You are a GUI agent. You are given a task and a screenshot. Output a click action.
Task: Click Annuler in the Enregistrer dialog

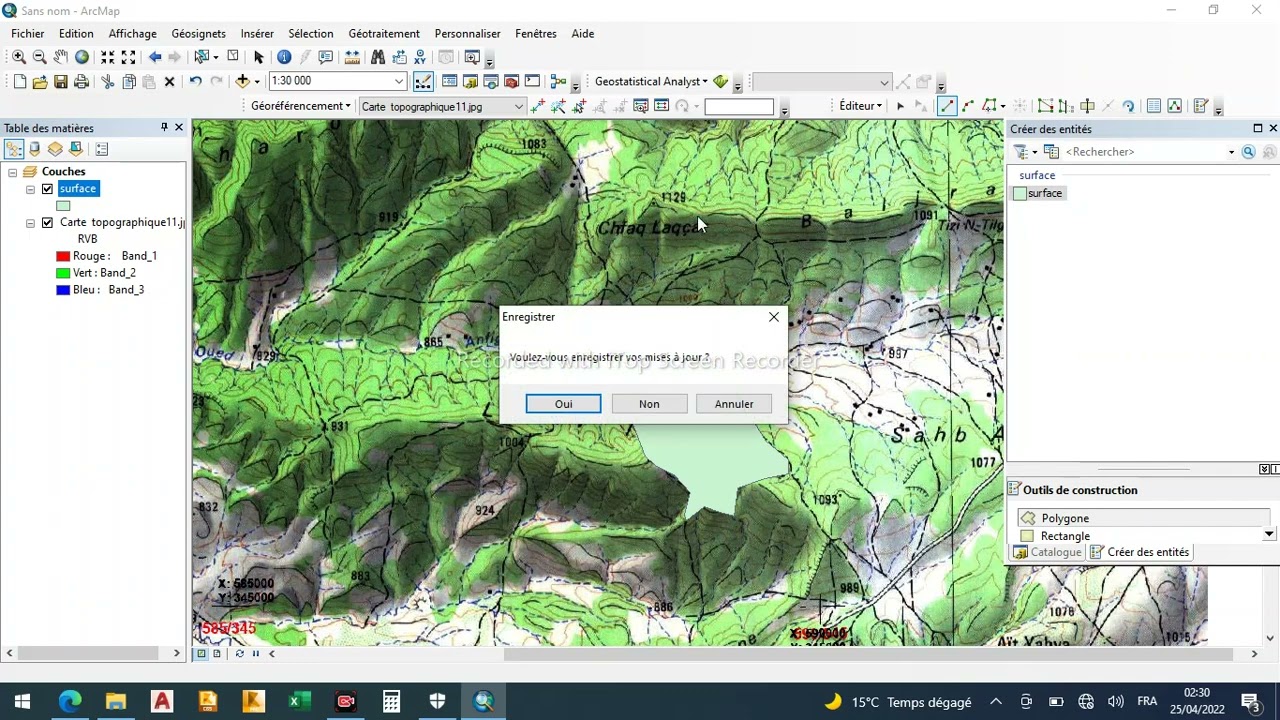[x=734, y=404]
